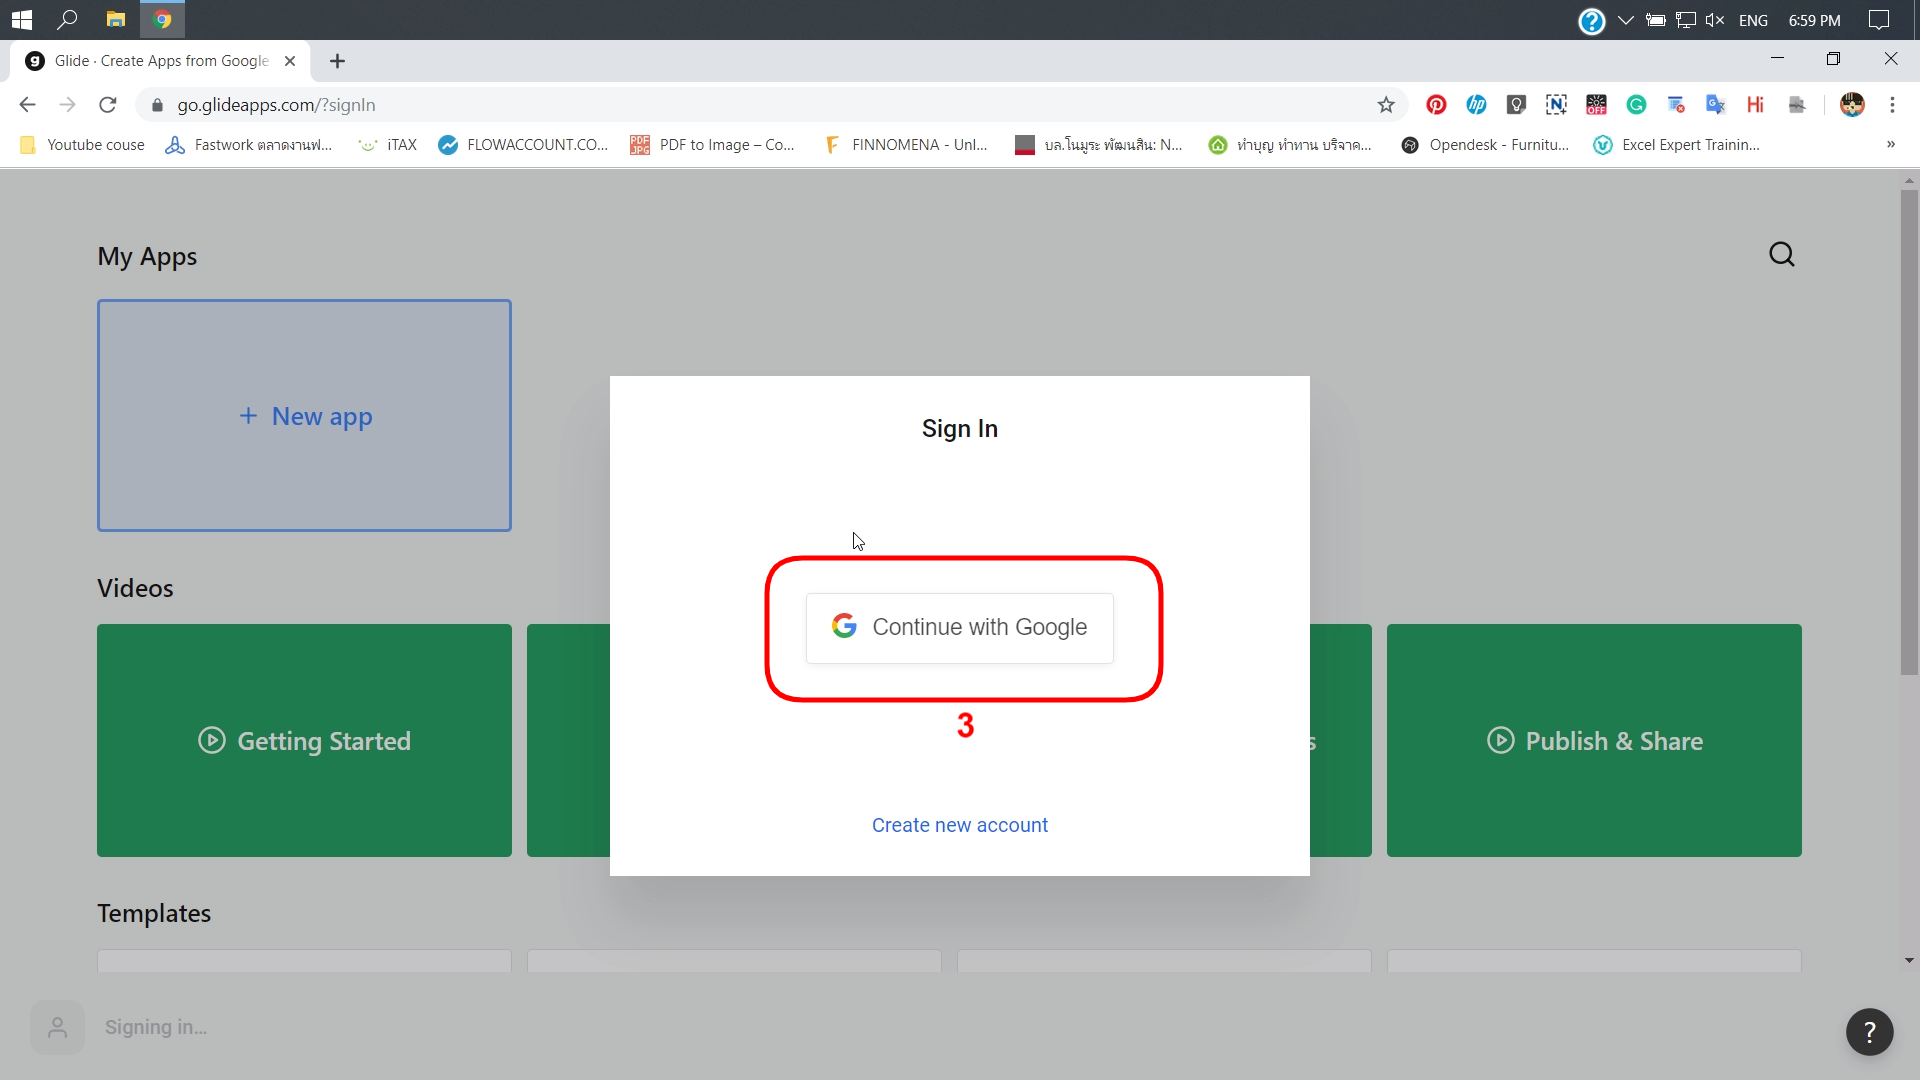Open Windows taskbar search
The height and width of the screenshot is (1080, 1920).
pos(68,20)
